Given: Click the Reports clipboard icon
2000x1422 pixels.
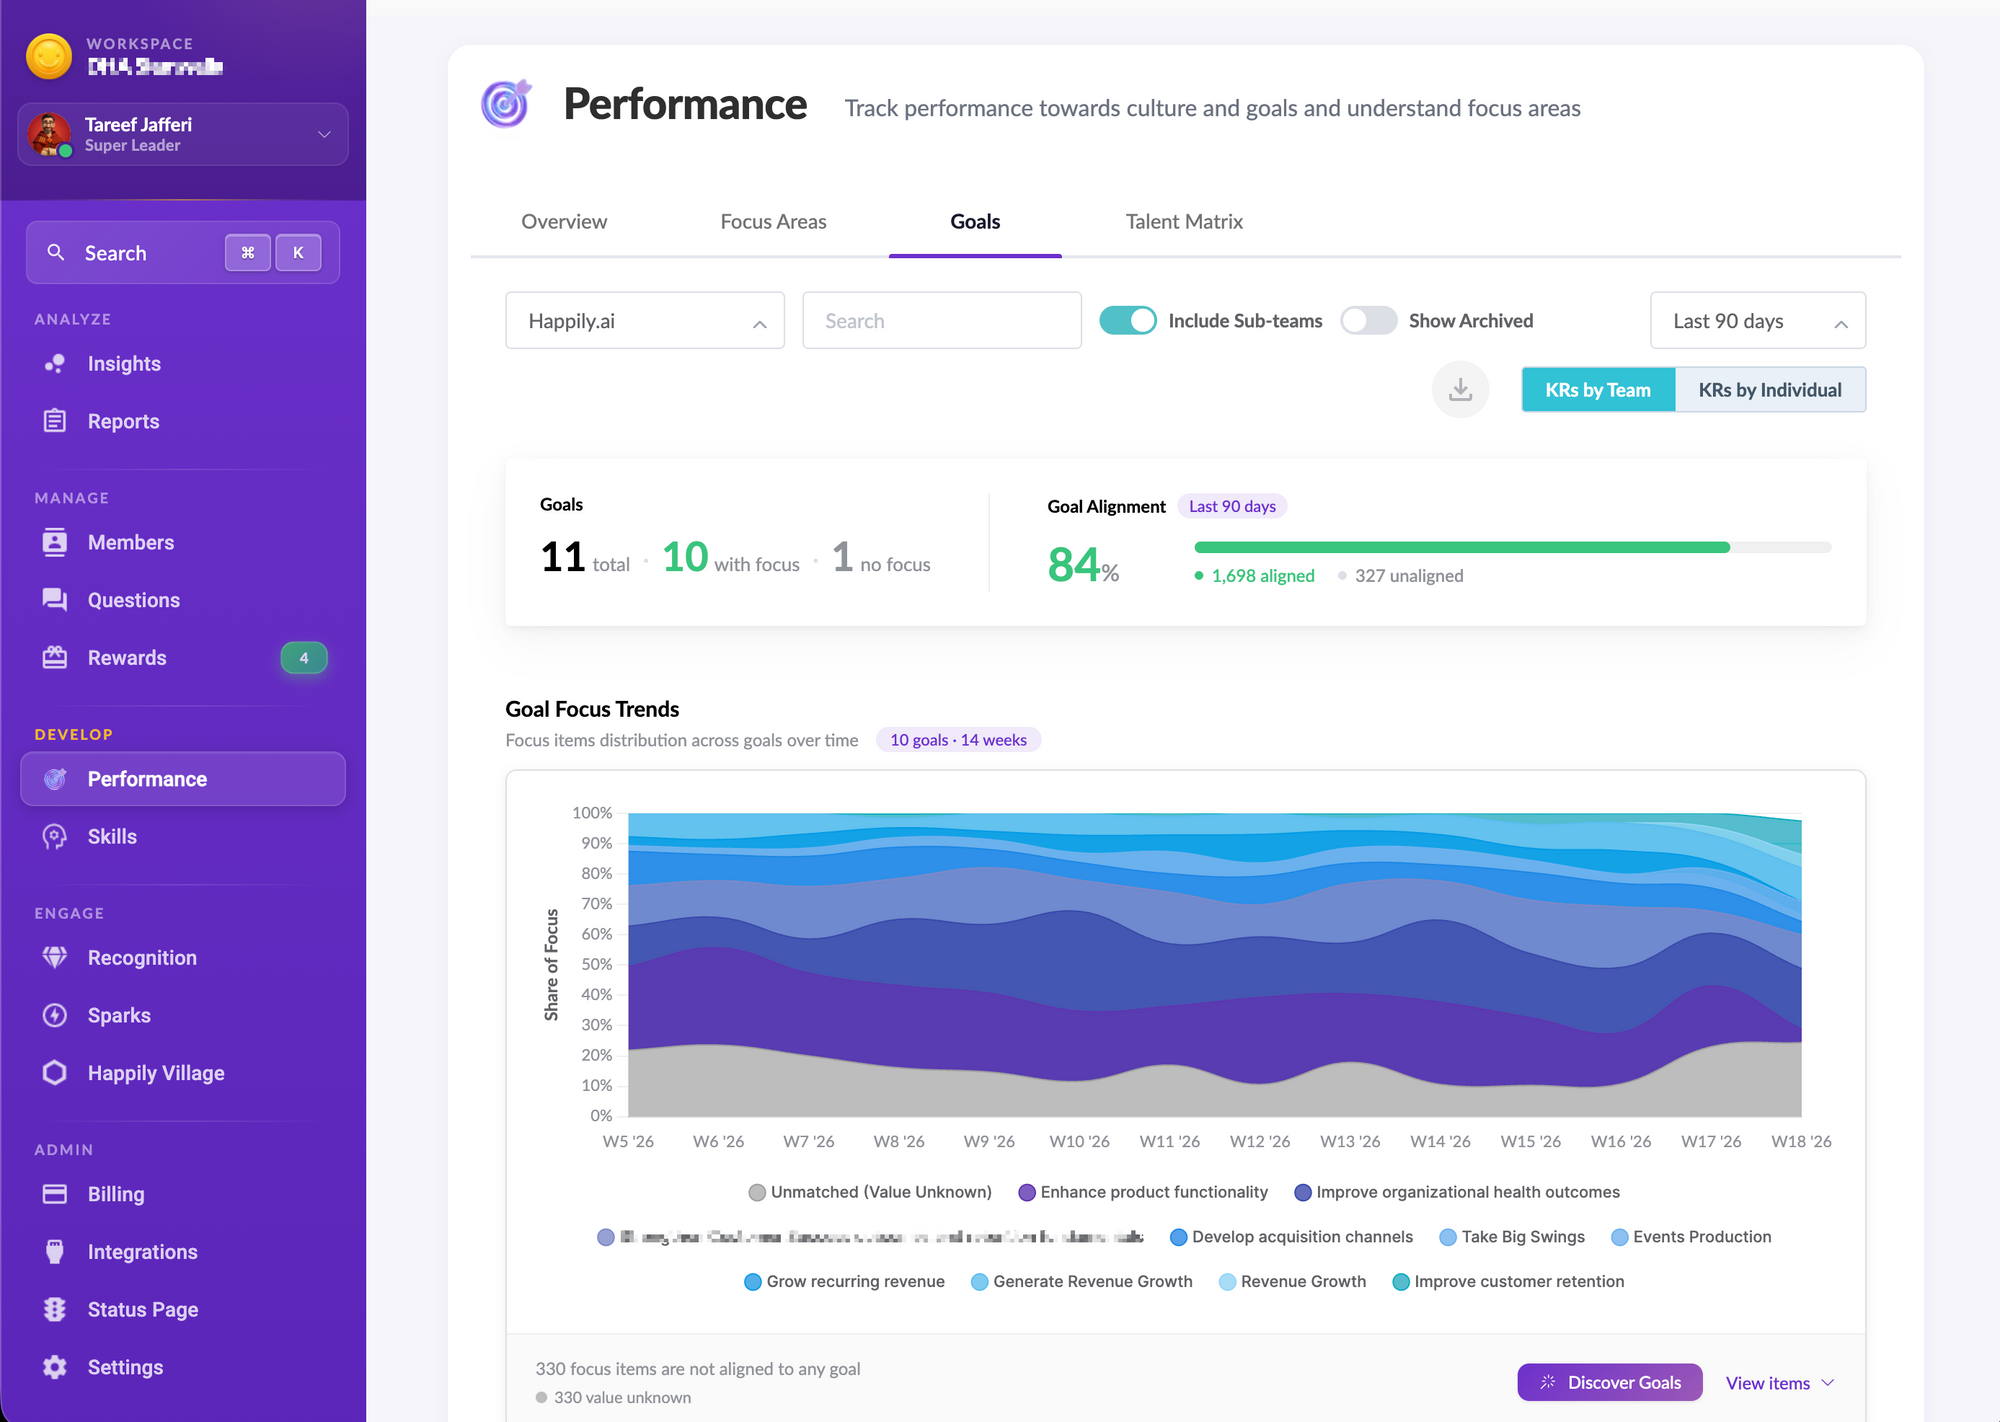Looking at the screenshot, I should [x=55, y=421].
